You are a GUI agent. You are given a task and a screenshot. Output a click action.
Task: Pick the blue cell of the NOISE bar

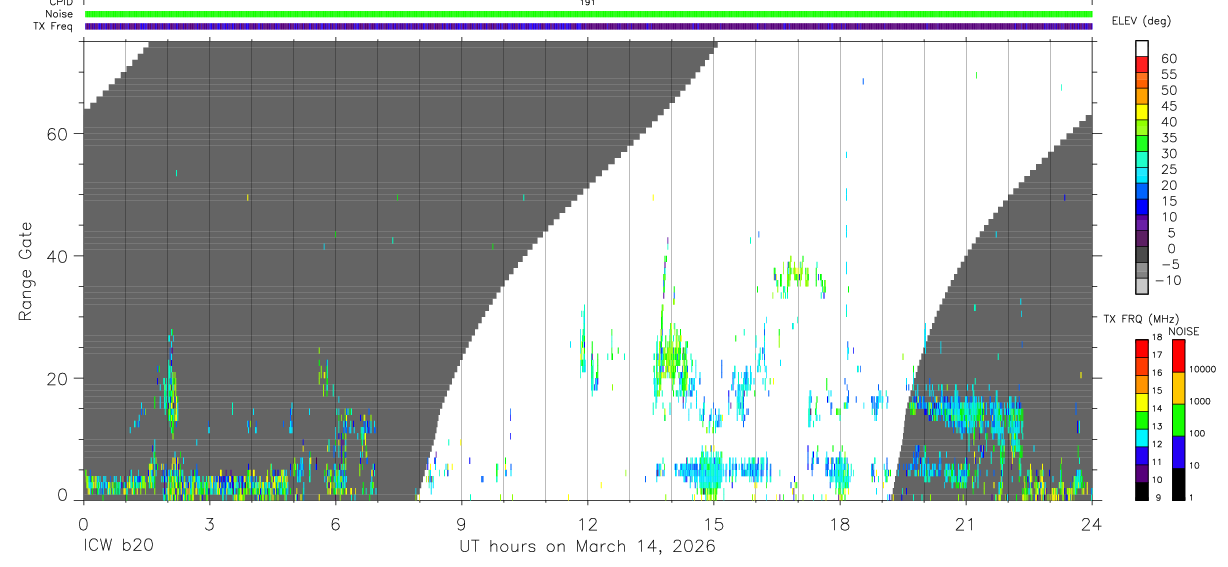(x=1178, y=452)
